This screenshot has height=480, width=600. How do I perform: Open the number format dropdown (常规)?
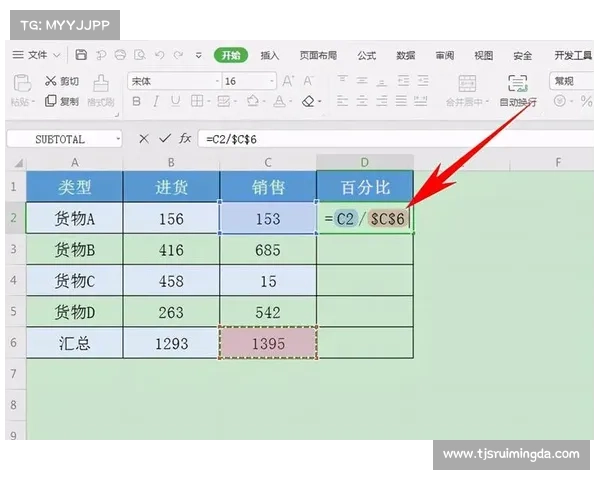pos(572,81)
